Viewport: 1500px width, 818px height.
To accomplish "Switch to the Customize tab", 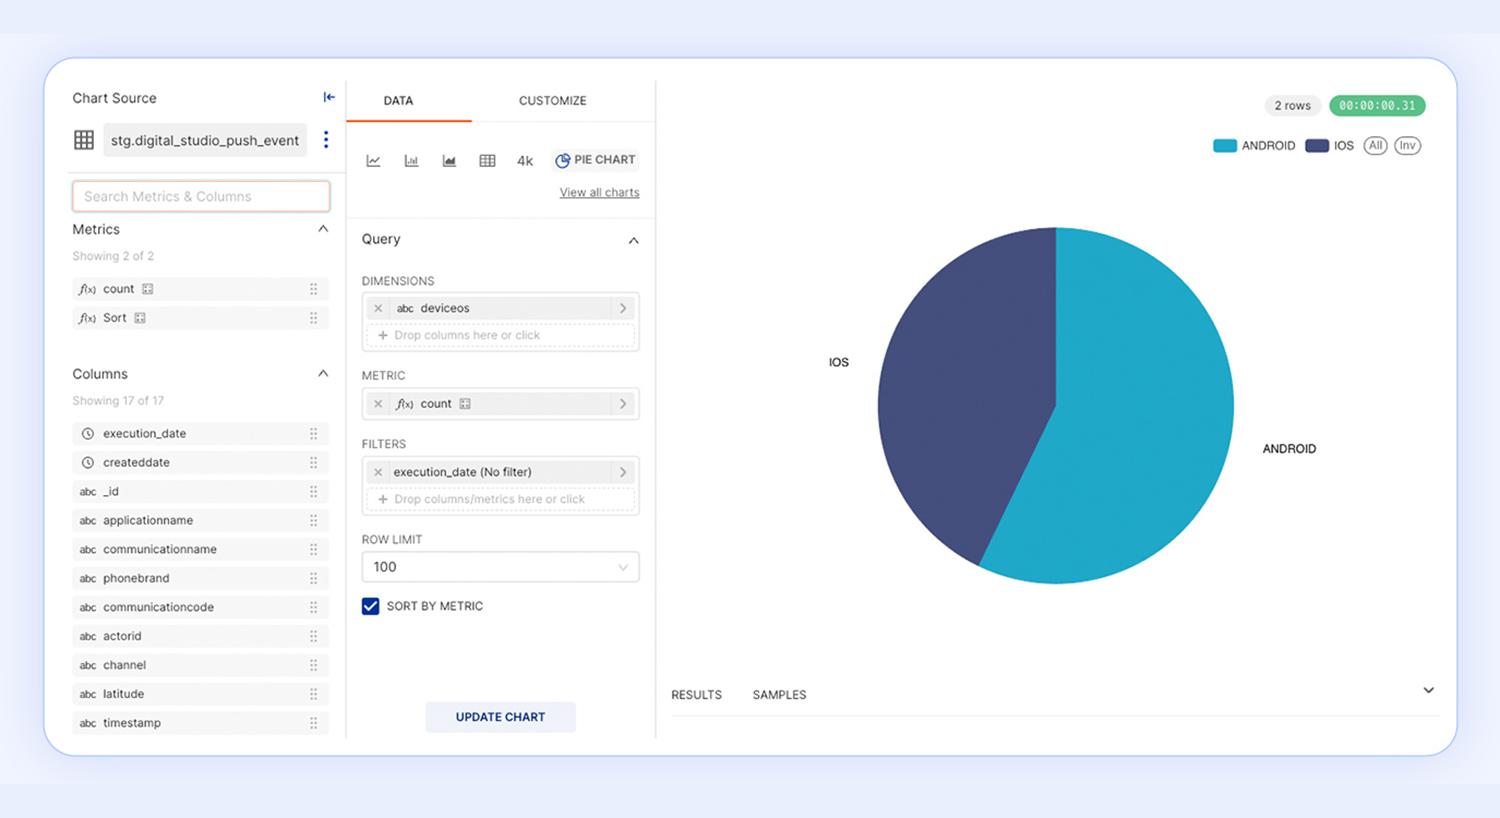I will pyautogui.click(x=552, y=101).
